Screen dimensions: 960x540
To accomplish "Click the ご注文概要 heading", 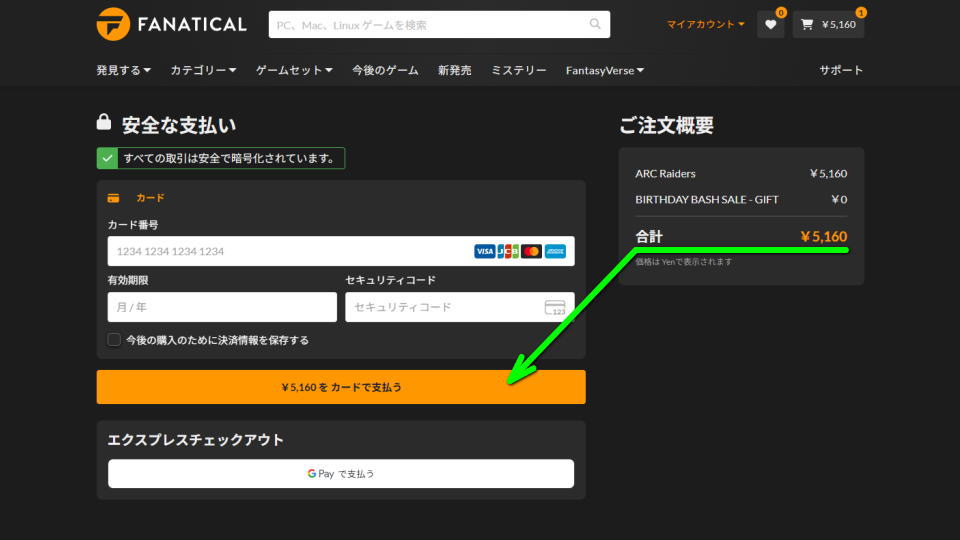I will point(666,125).
